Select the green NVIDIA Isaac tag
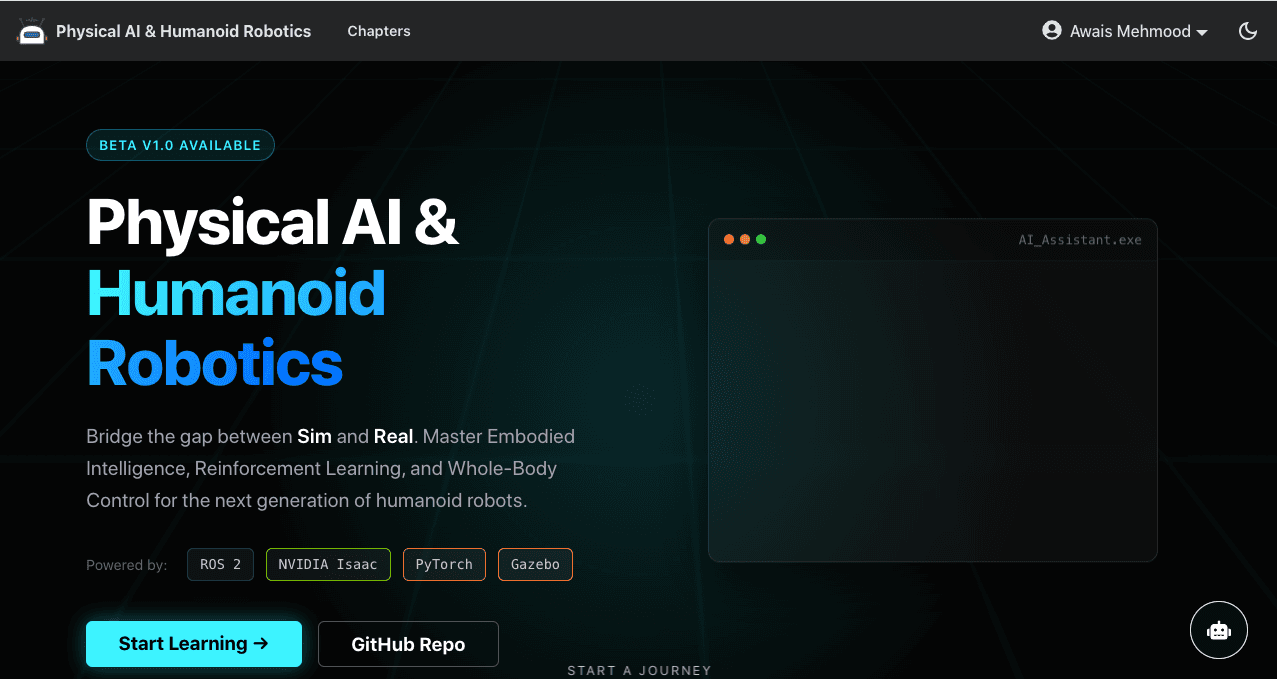 click(328, 564)
